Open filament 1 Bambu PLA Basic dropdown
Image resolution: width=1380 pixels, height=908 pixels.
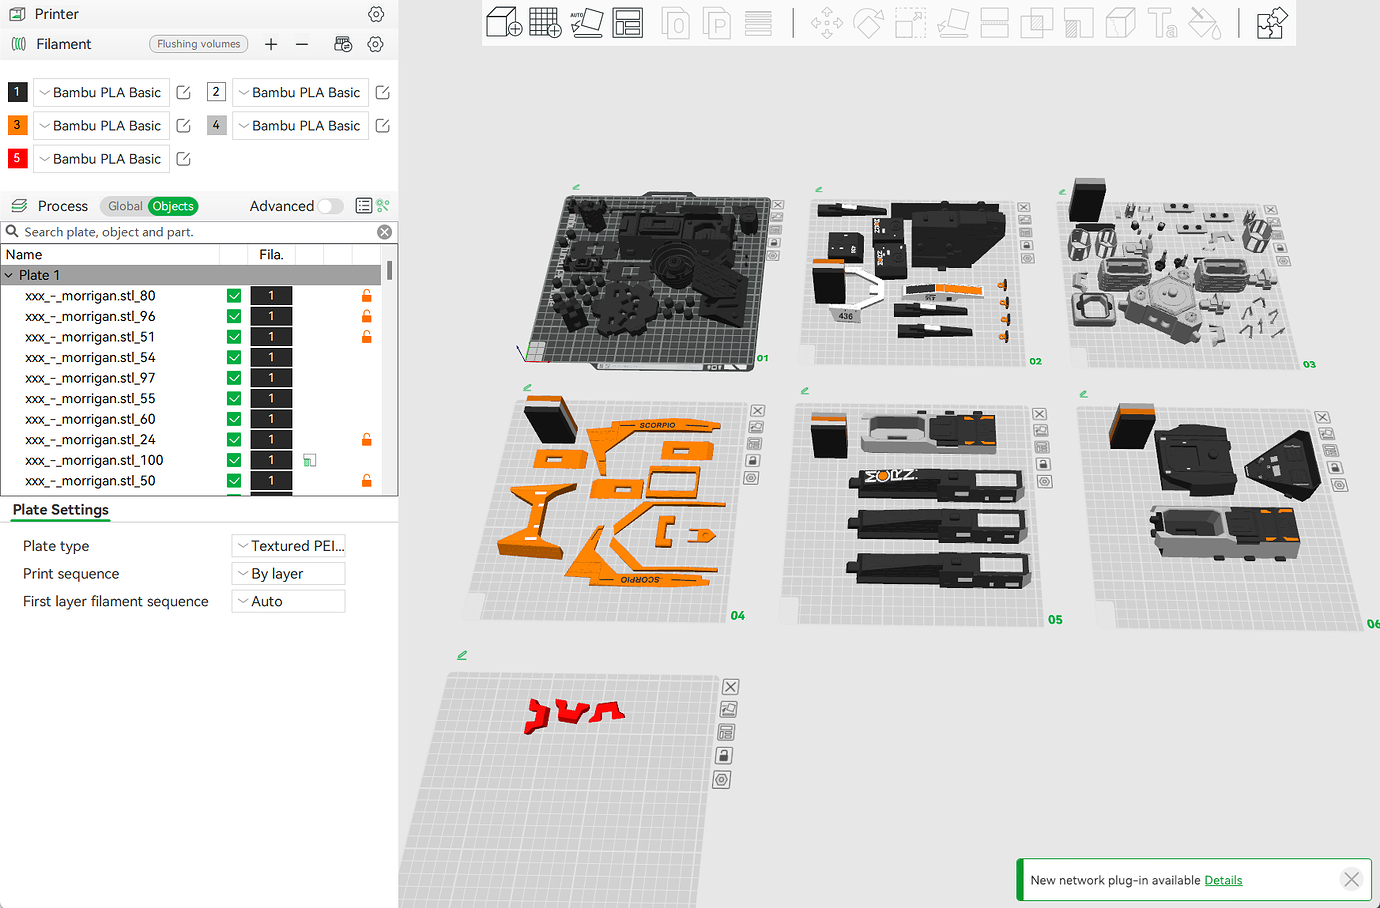(101, 92)
